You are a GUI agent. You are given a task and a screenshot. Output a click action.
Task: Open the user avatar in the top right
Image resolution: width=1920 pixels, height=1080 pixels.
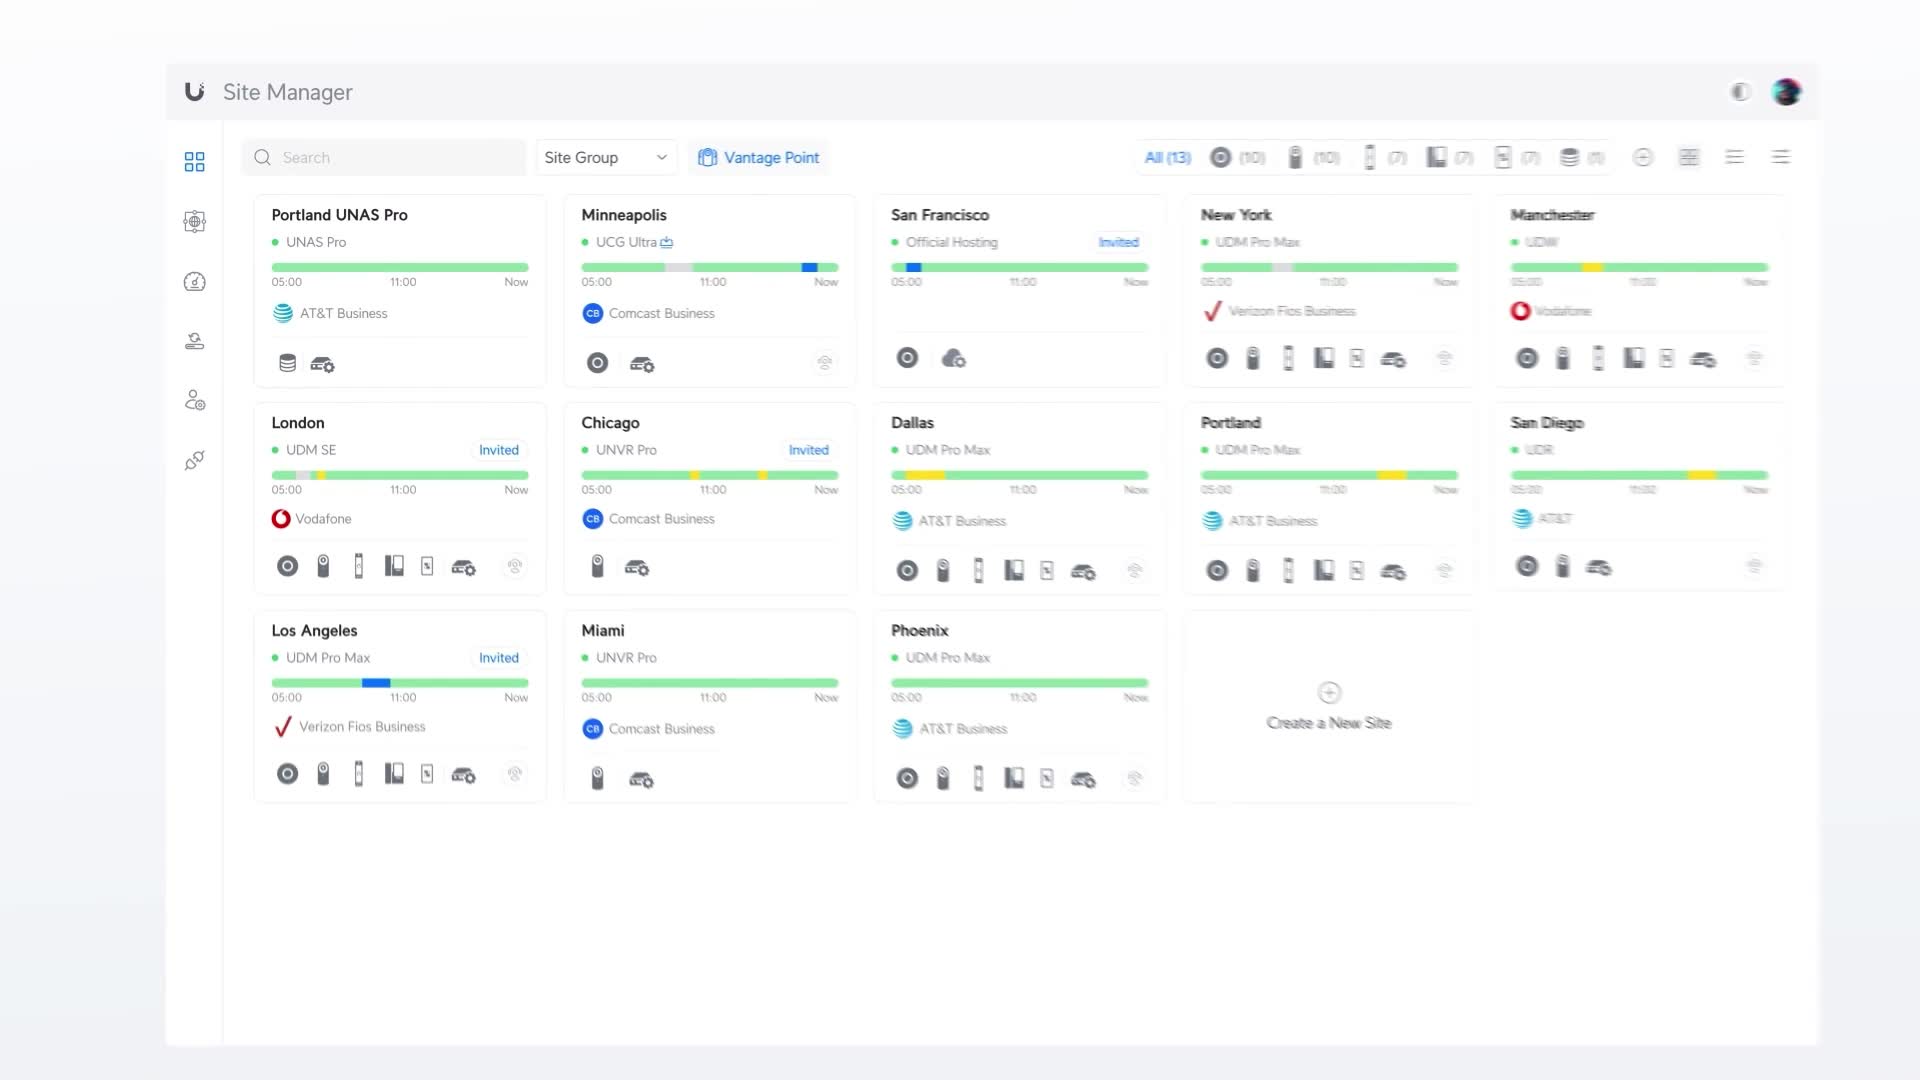point(1786,92)
